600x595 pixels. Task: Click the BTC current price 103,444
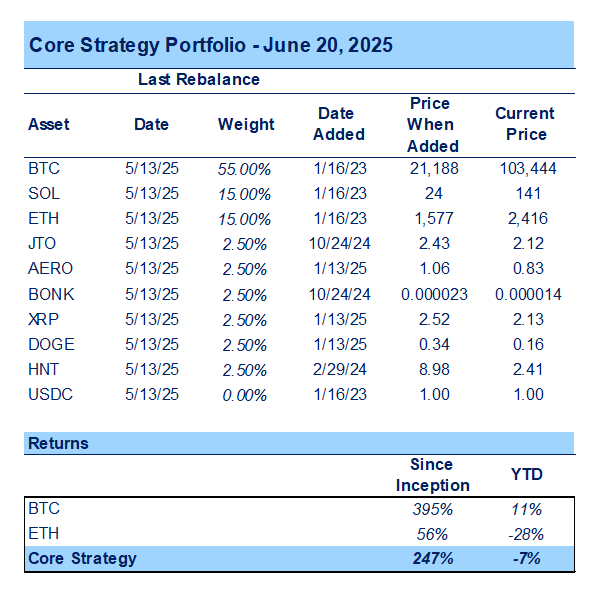[x=528, y=168]
